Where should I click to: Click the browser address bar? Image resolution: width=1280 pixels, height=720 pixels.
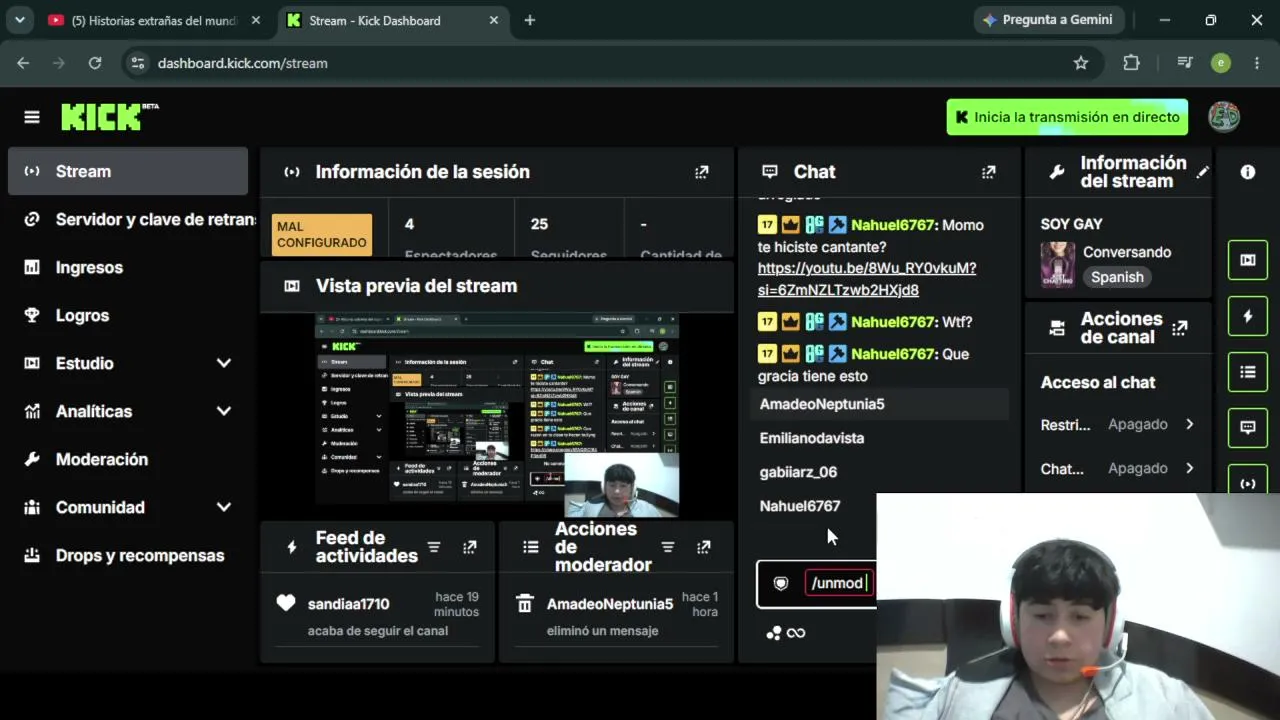[600, 63]
